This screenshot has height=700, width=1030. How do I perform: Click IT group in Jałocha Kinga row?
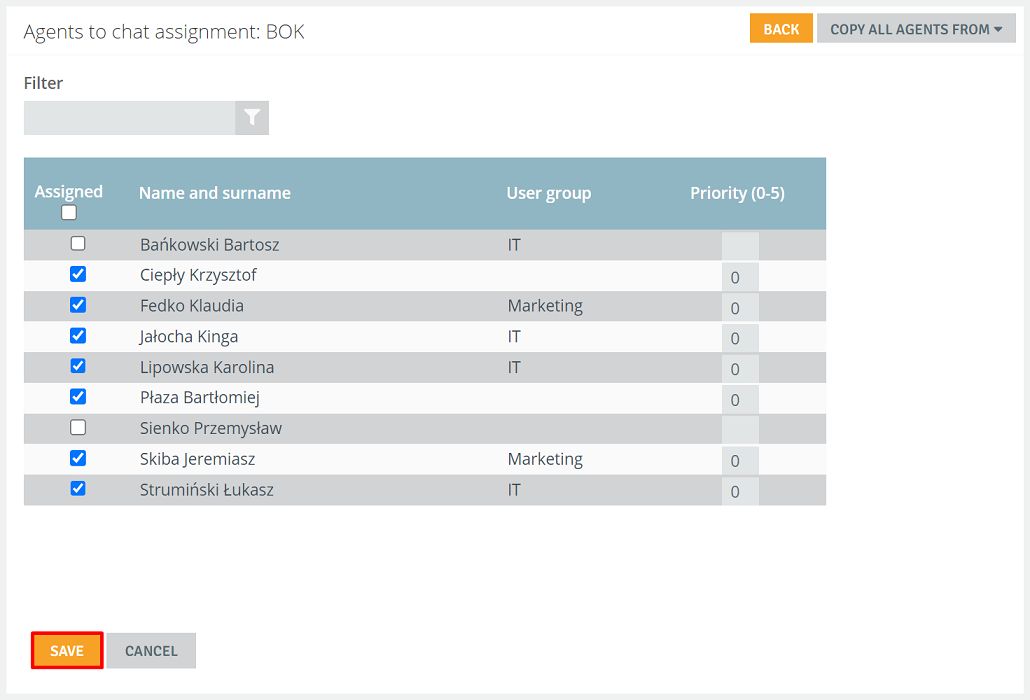tap(514, 337)
